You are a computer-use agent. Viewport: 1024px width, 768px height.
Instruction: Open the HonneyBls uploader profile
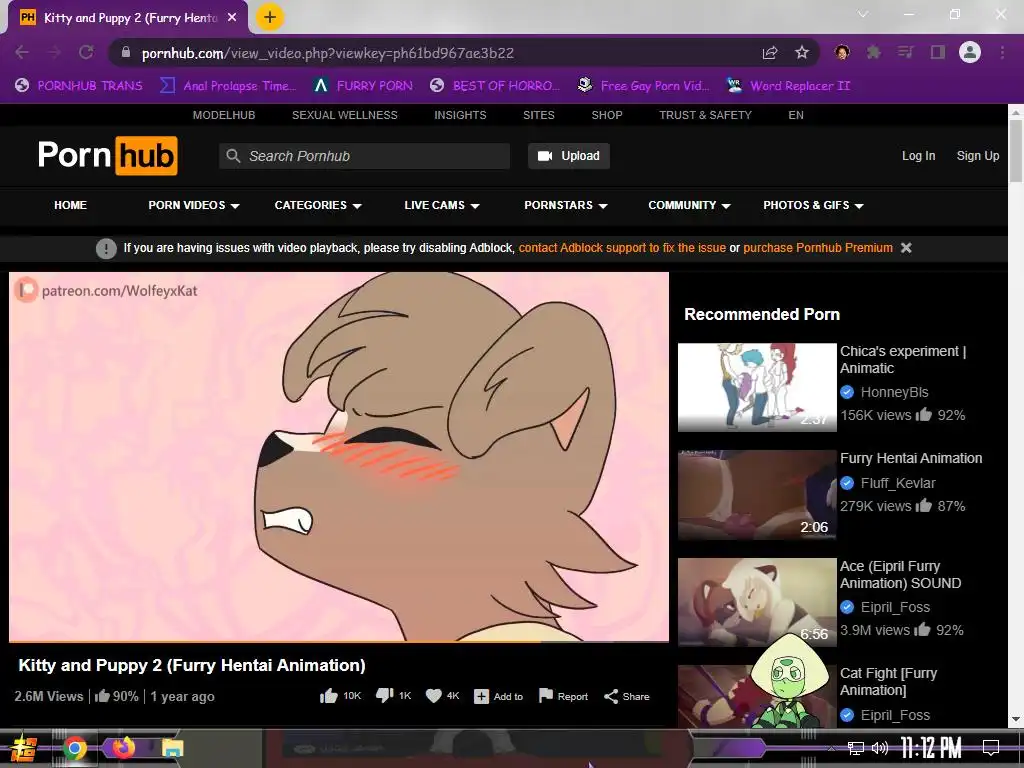[894, 392]
